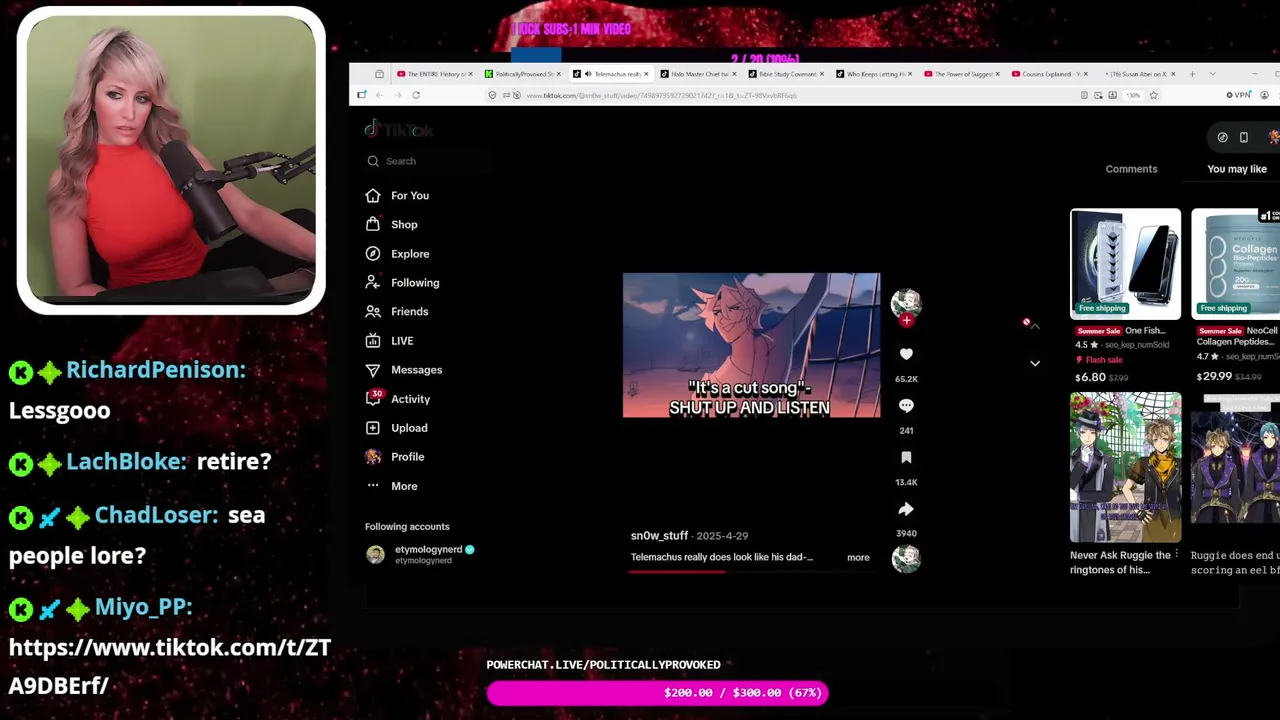Follow sn0w_stuff with the red plus button
The width and height of the screenshot is (1280, 720).
[906, 321]
